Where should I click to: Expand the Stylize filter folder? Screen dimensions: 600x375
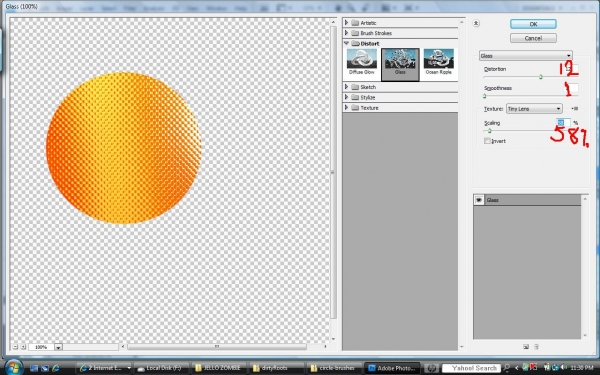pos(346,97)
